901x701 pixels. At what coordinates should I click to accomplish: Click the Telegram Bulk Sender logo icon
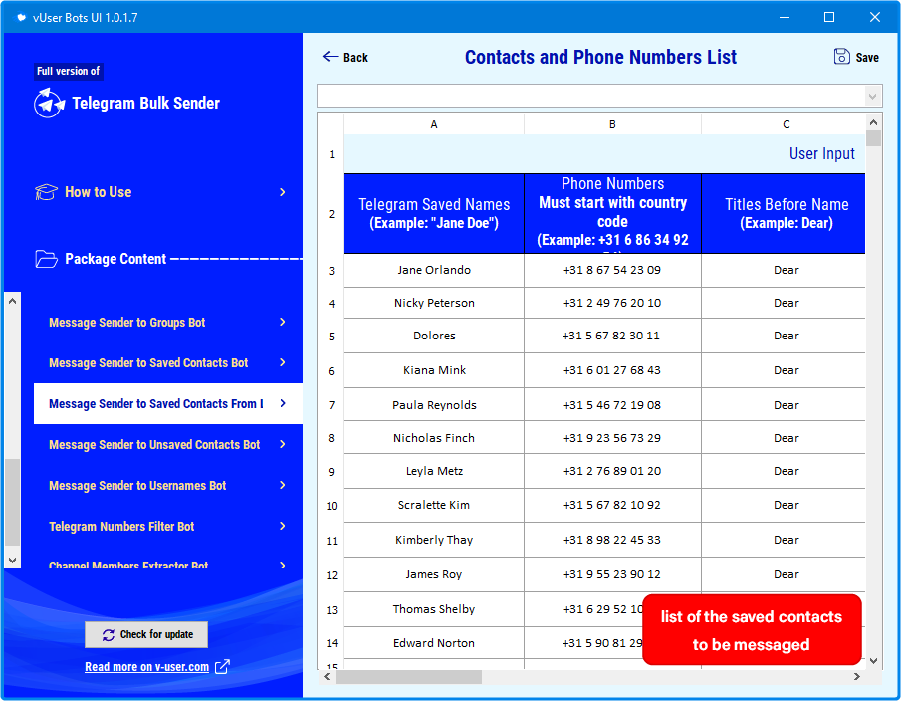tap(49, 103)
